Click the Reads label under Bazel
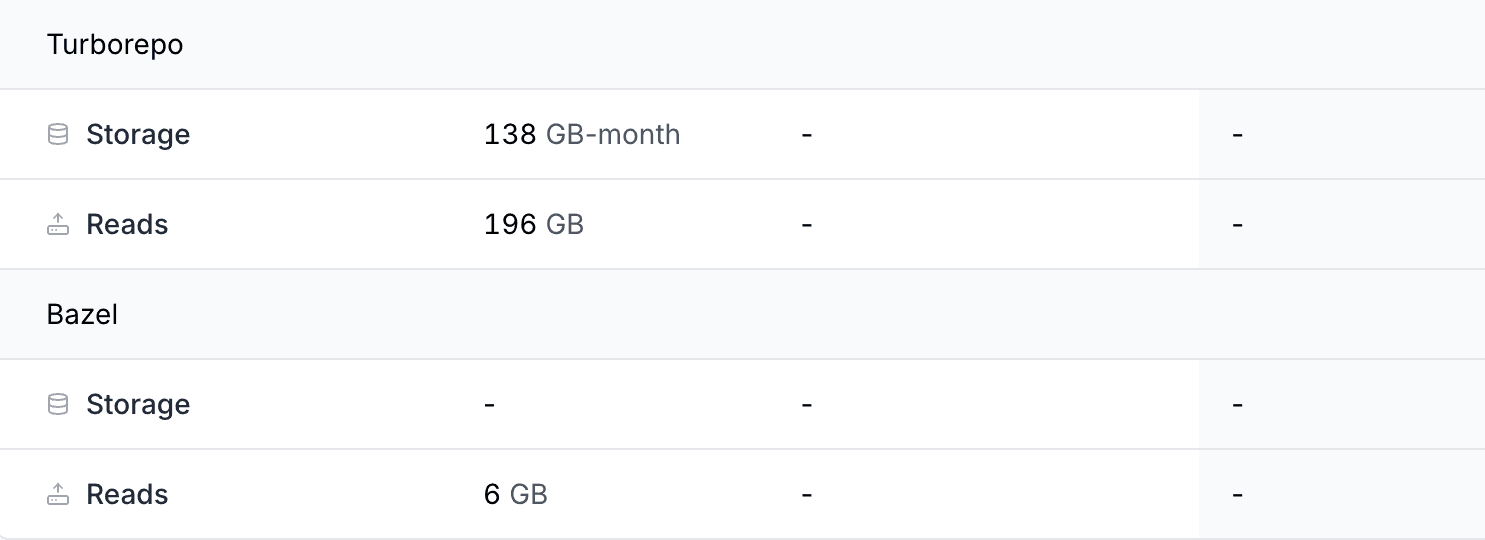1485x540 pixels. click(127, 494)
